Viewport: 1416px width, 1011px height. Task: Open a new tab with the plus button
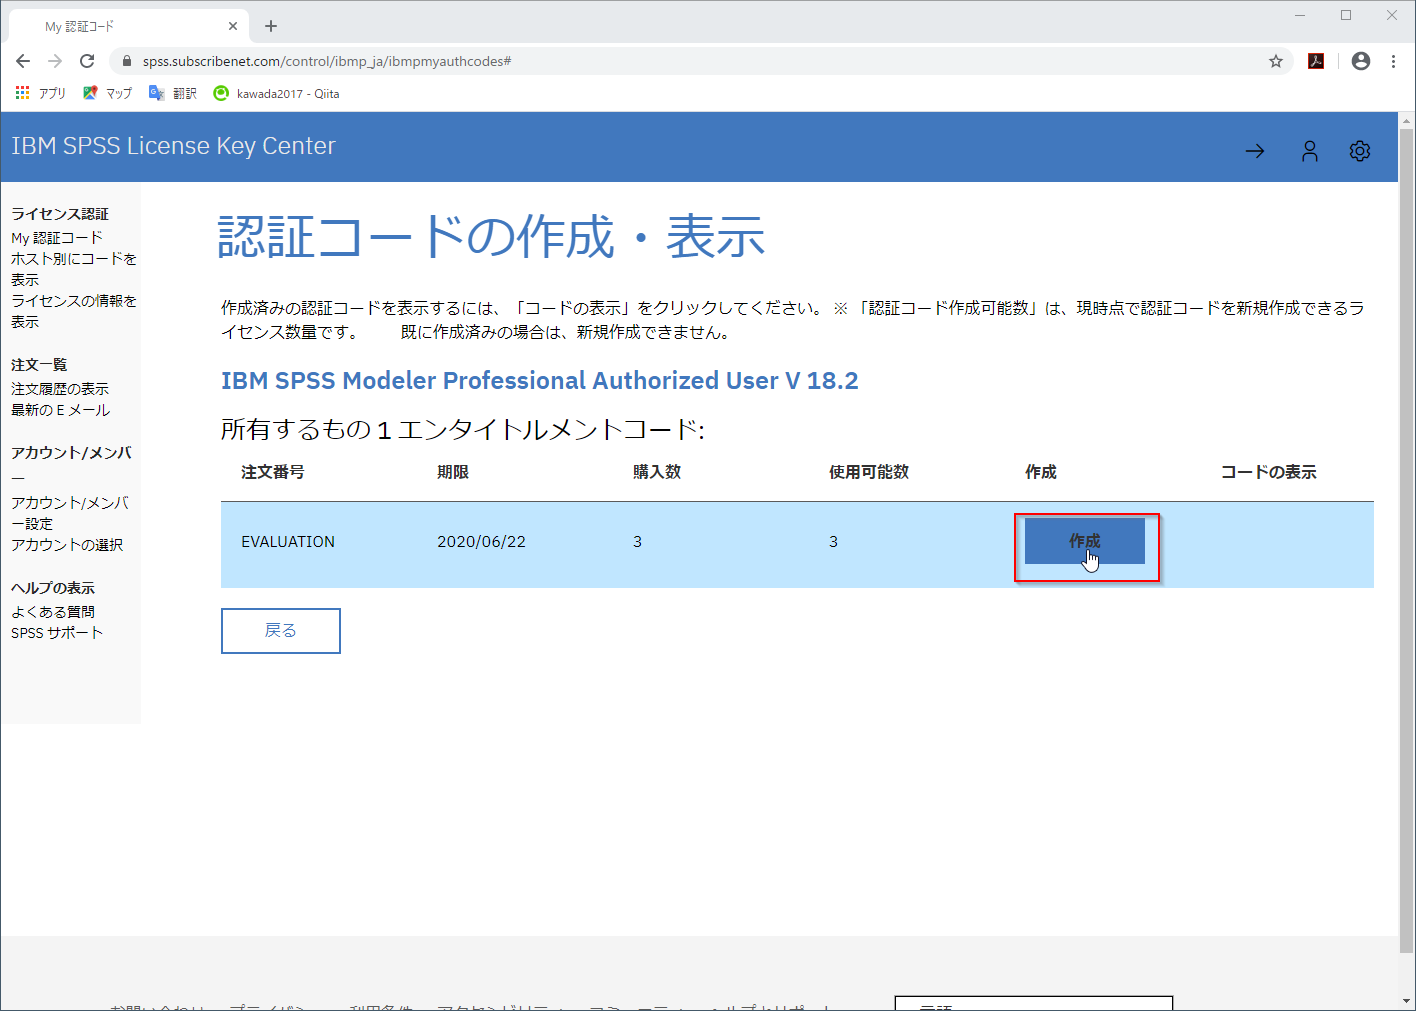(x=271, y=26)
